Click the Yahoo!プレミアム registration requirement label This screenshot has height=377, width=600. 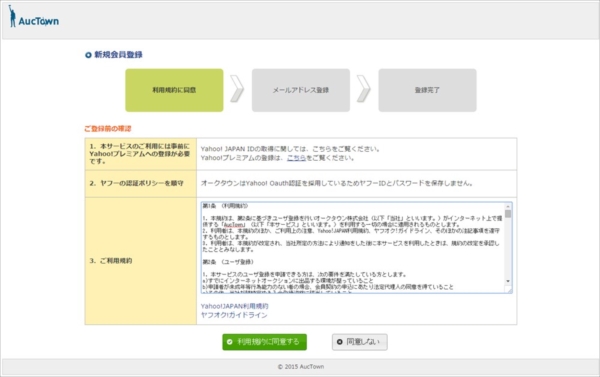pos(140,154)
